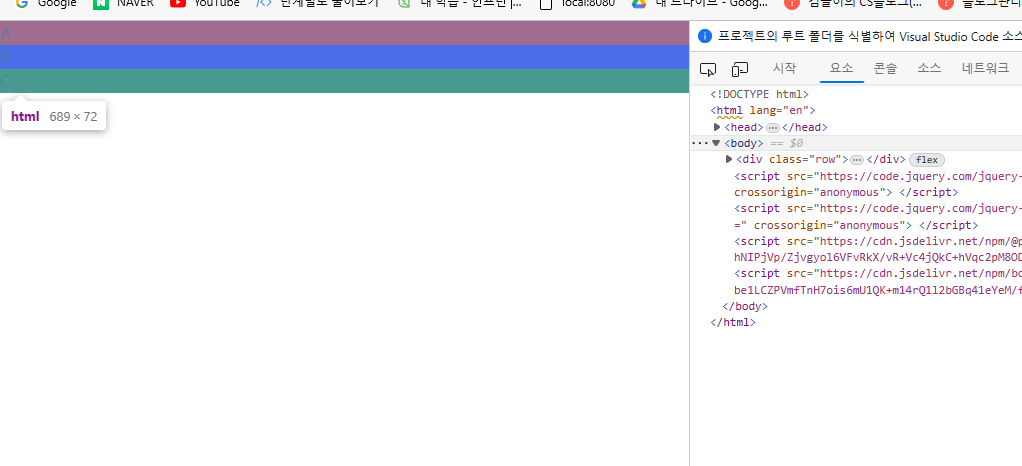
Task: Click the local:8080 bookmark page icon
Action: (547, 4)
